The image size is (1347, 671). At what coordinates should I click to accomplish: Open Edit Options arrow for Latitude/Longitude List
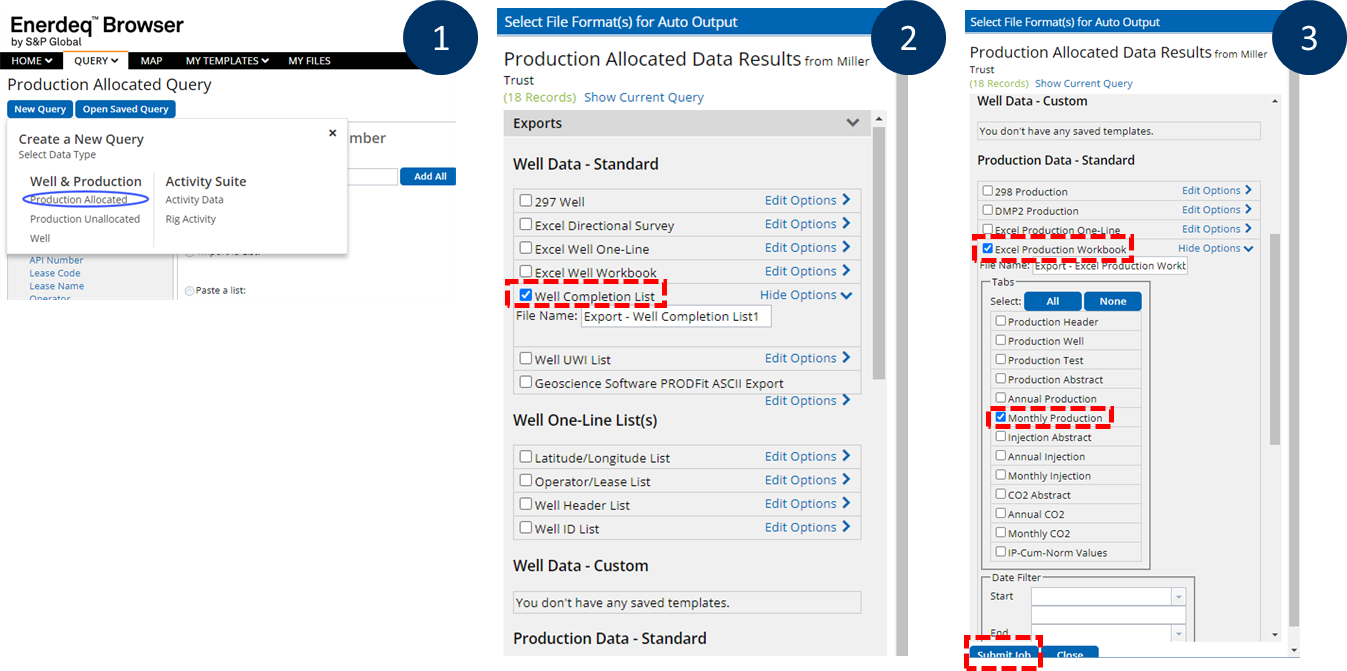point(846,456)
